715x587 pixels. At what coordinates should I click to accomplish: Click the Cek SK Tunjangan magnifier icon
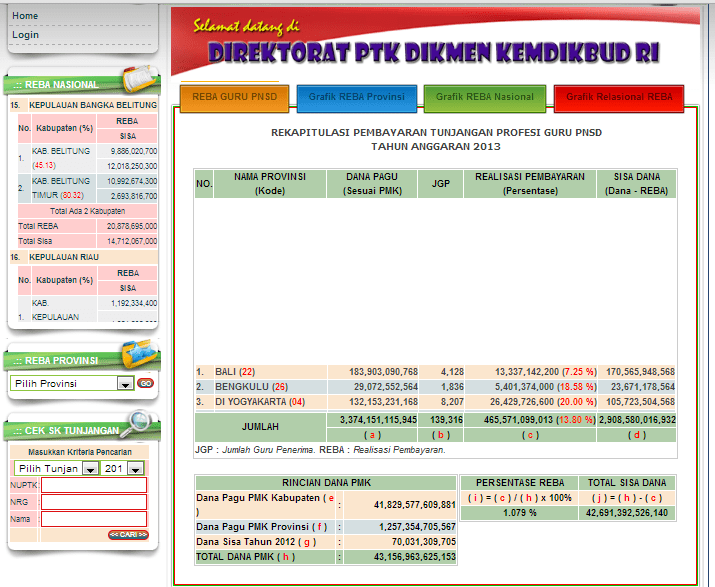coord(137,423)
